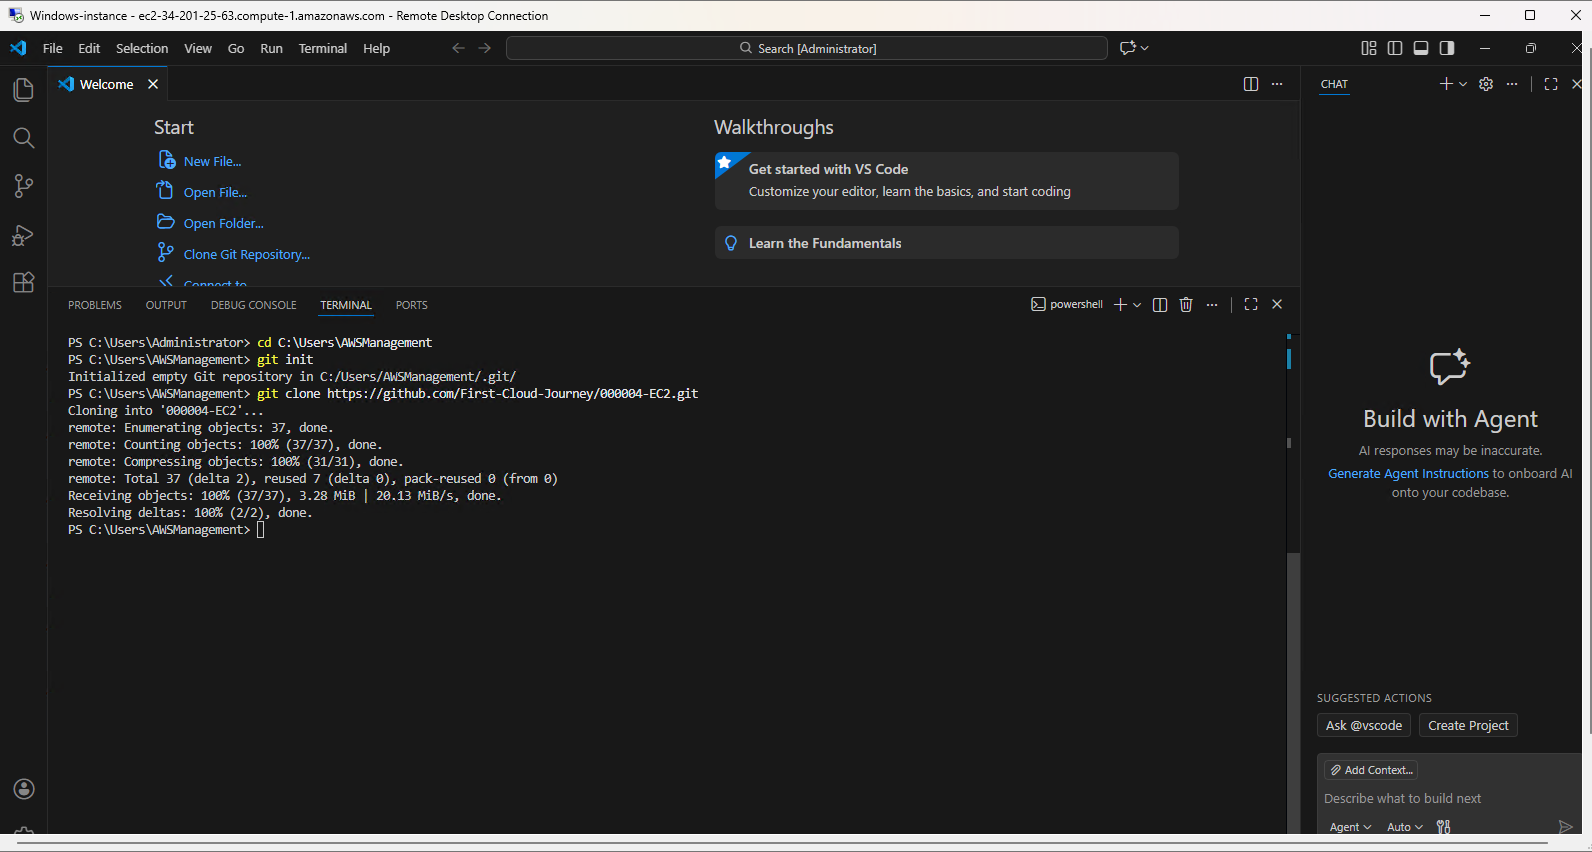Screen dimensions: 1592x852
Task: Open Learn the Fundamentals walkthrough
Action: click(x=946, y=243)
